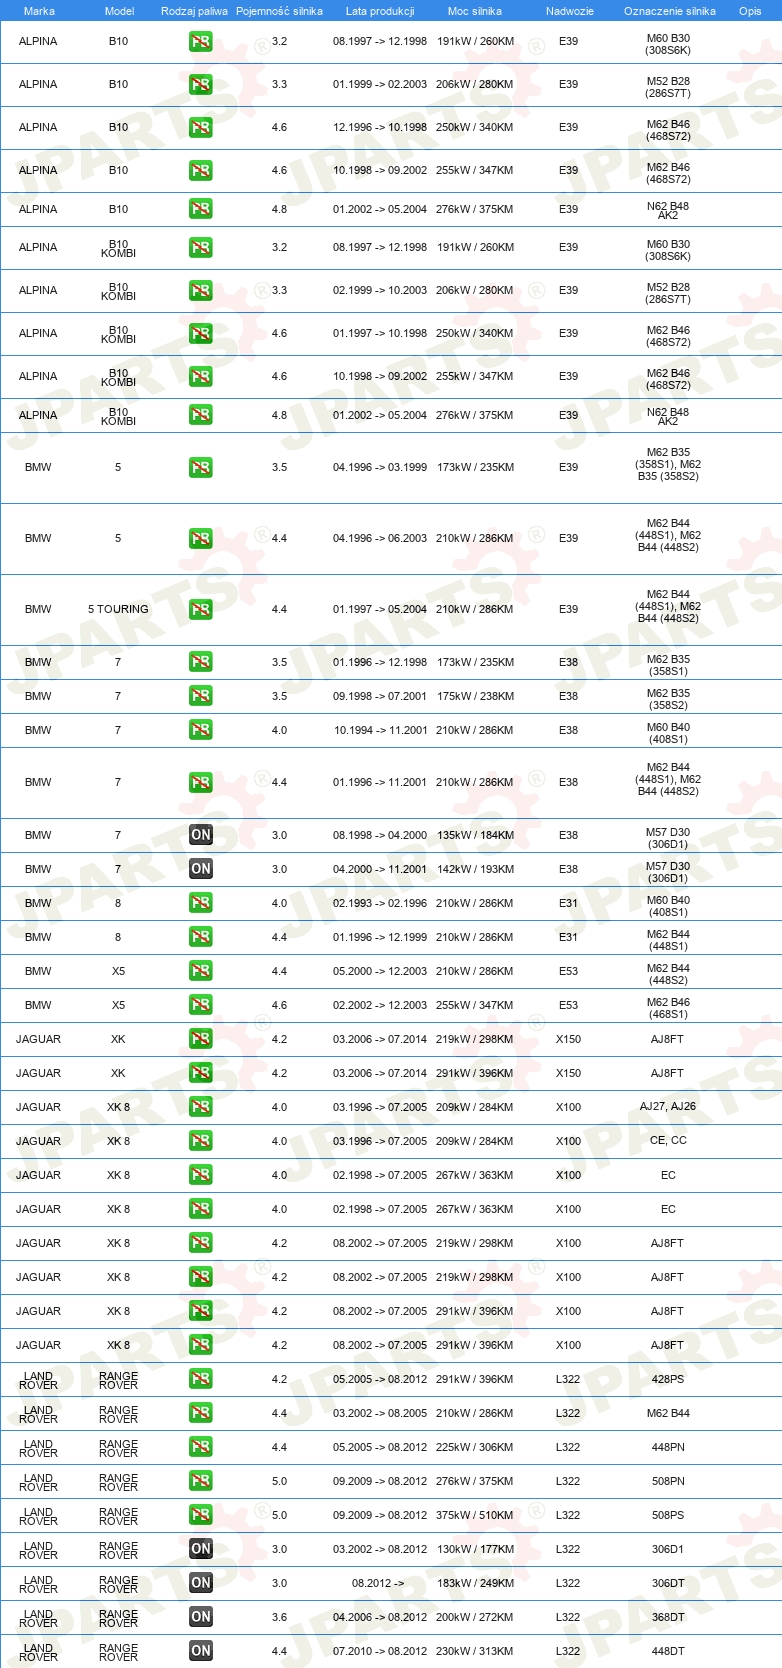Image resolution: width=782 pixels, height=1668 pixels.
Task: Click the Moc silnika column header
Action: click(475, 11)
